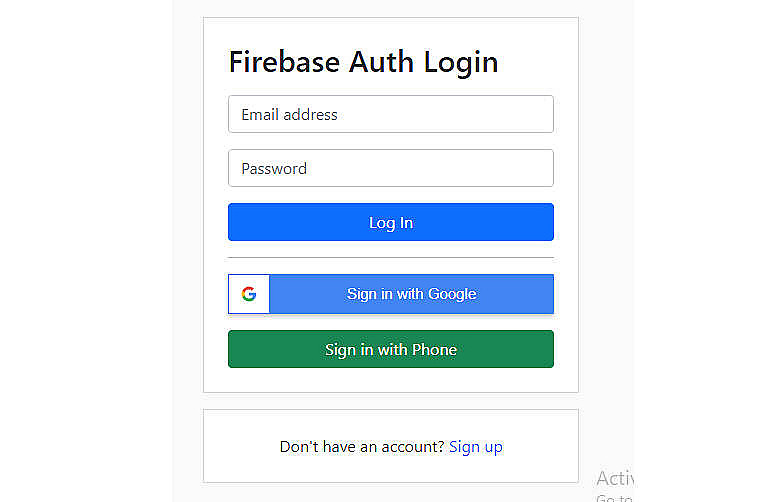766x502 pixels.
Task: Click the "Password" placeholder text
Action: (x=274, y=168)
